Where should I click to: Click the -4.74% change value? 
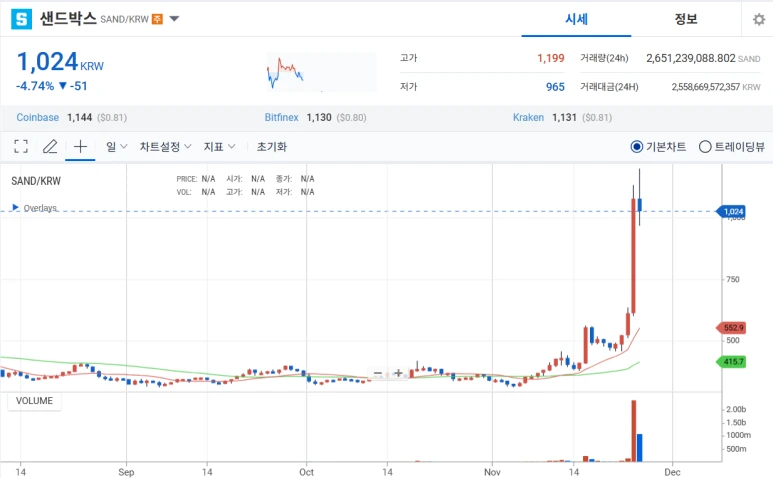(35, 86)
